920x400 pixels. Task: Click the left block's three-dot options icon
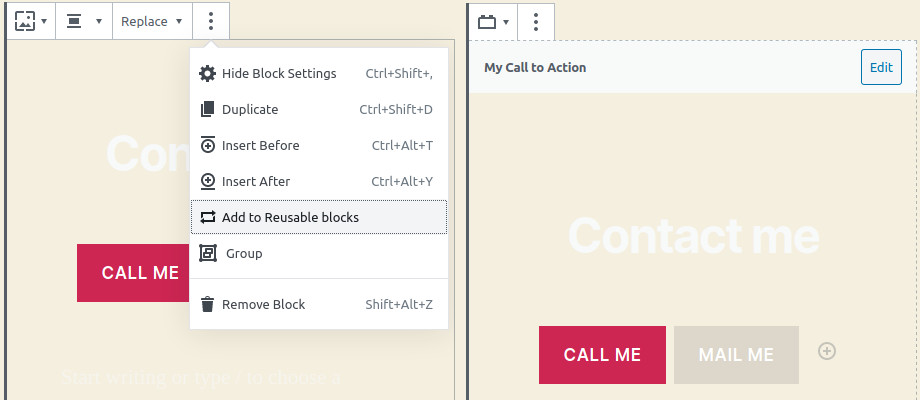pos(210,21)
